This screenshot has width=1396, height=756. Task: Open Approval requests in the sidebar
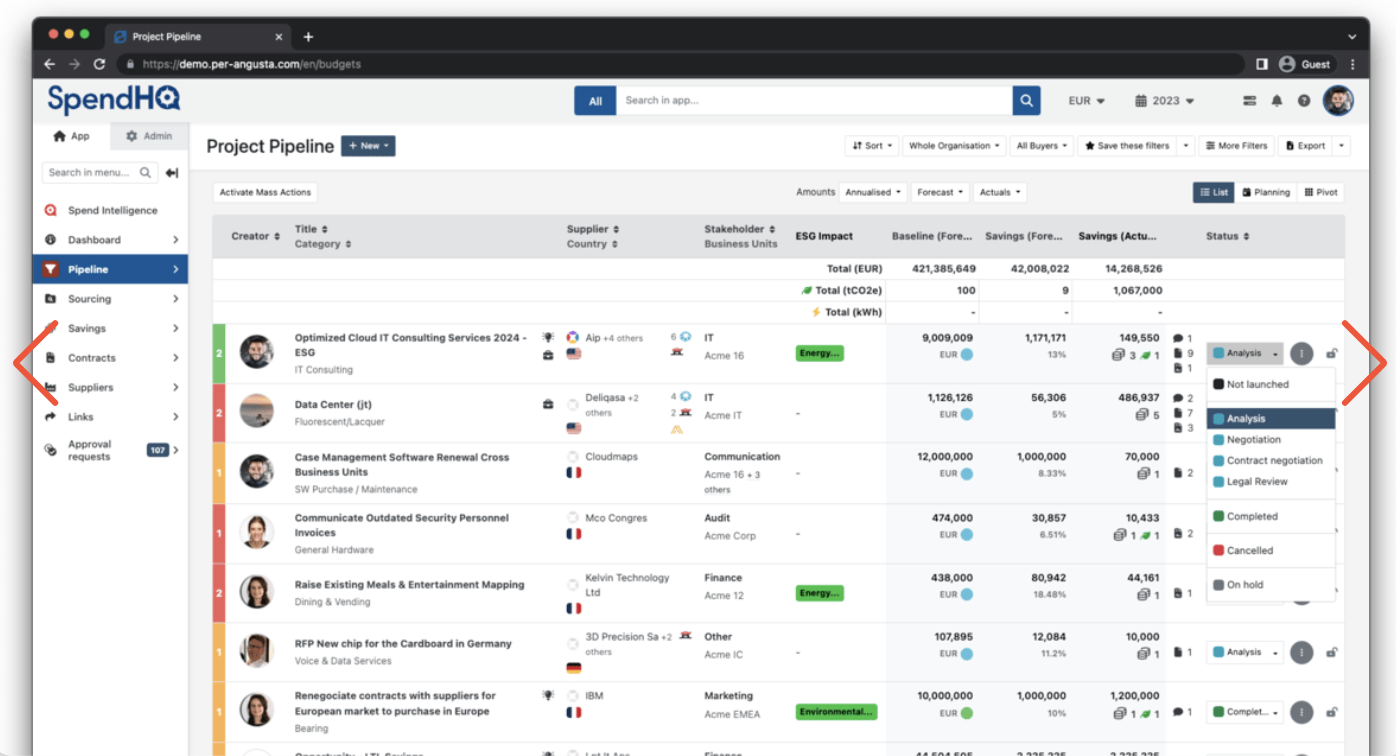(x=110, y=451)
